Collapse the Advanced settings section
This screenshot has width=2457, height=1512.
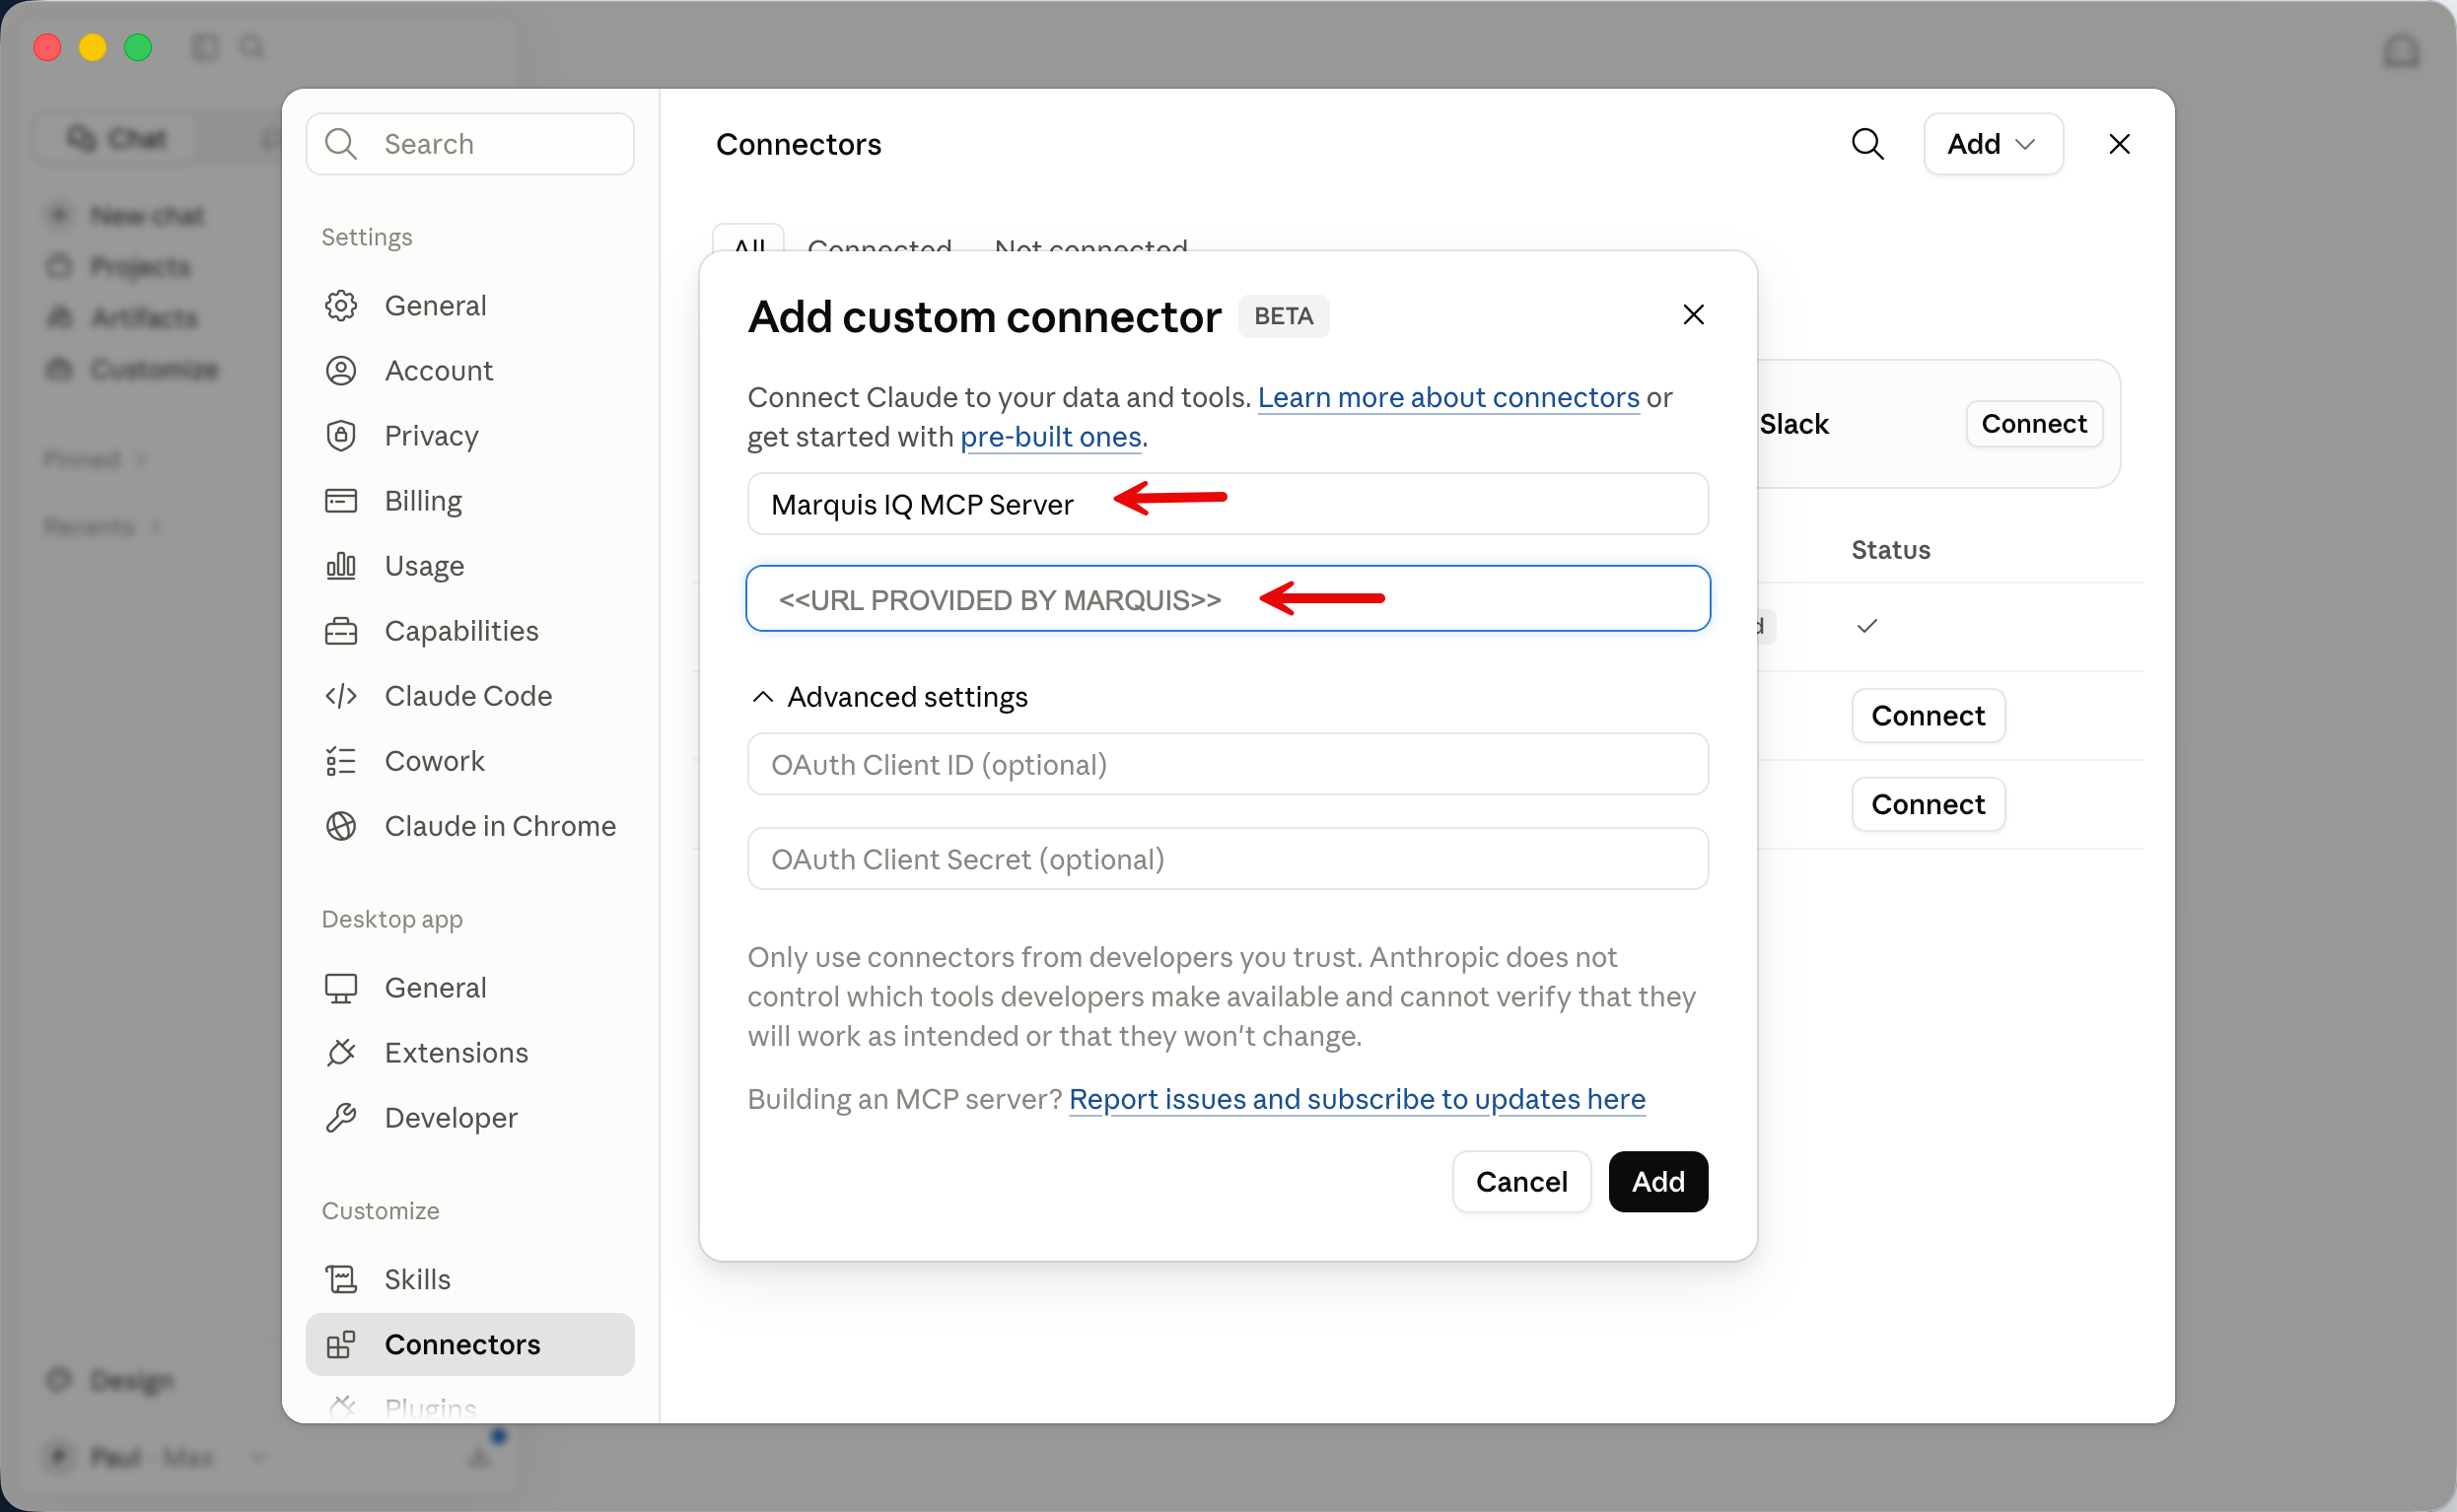pos(890,697)
